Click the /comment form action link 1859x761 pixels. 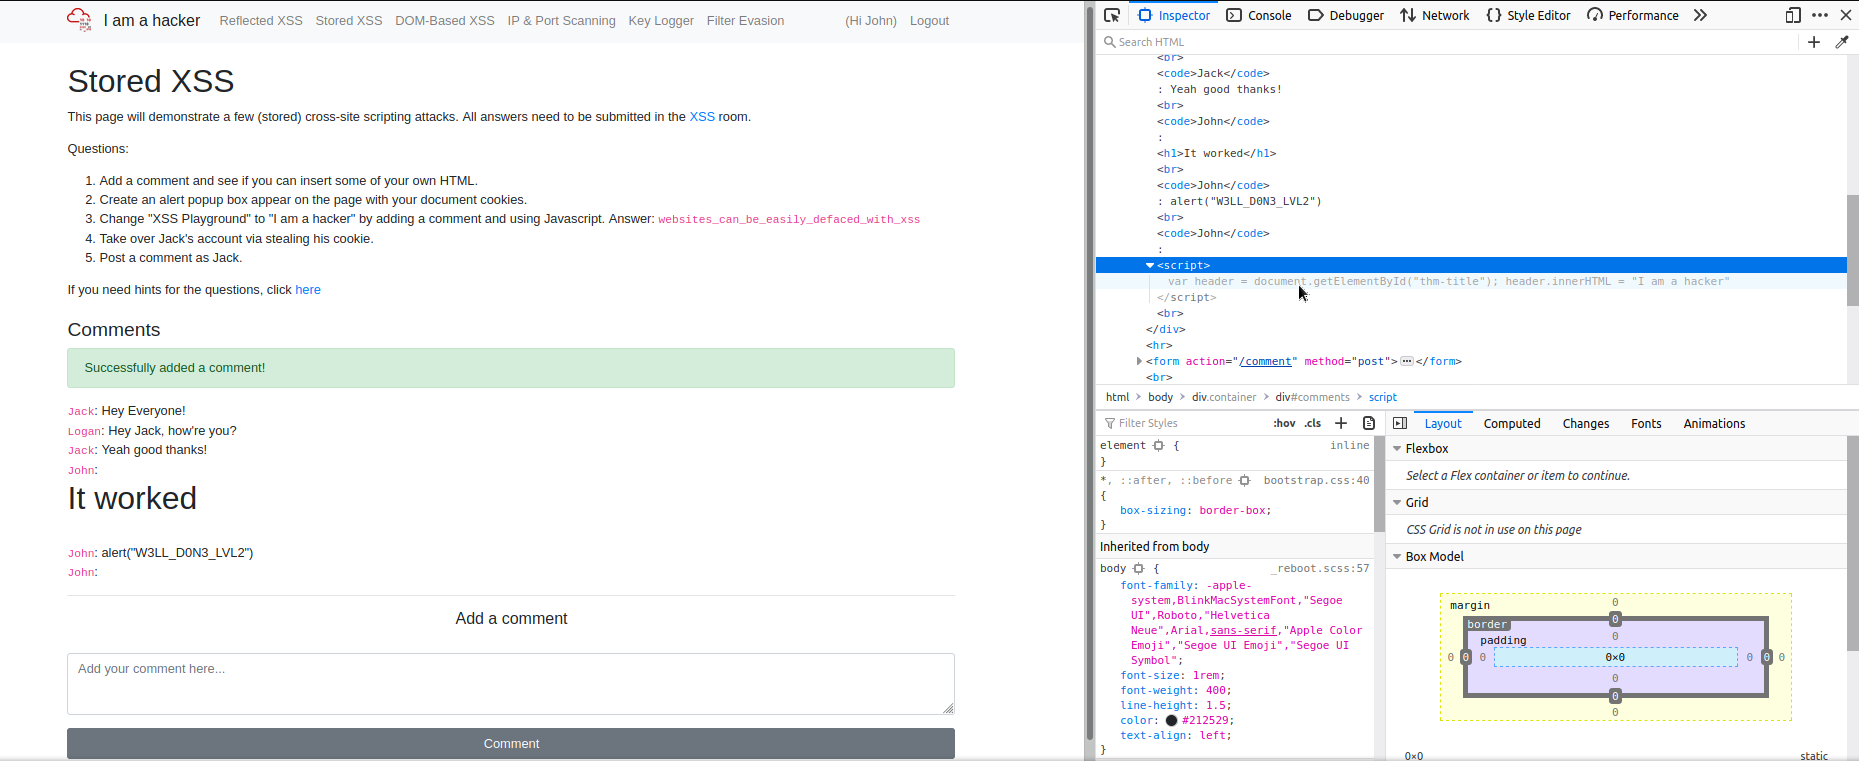(1268, 361)
